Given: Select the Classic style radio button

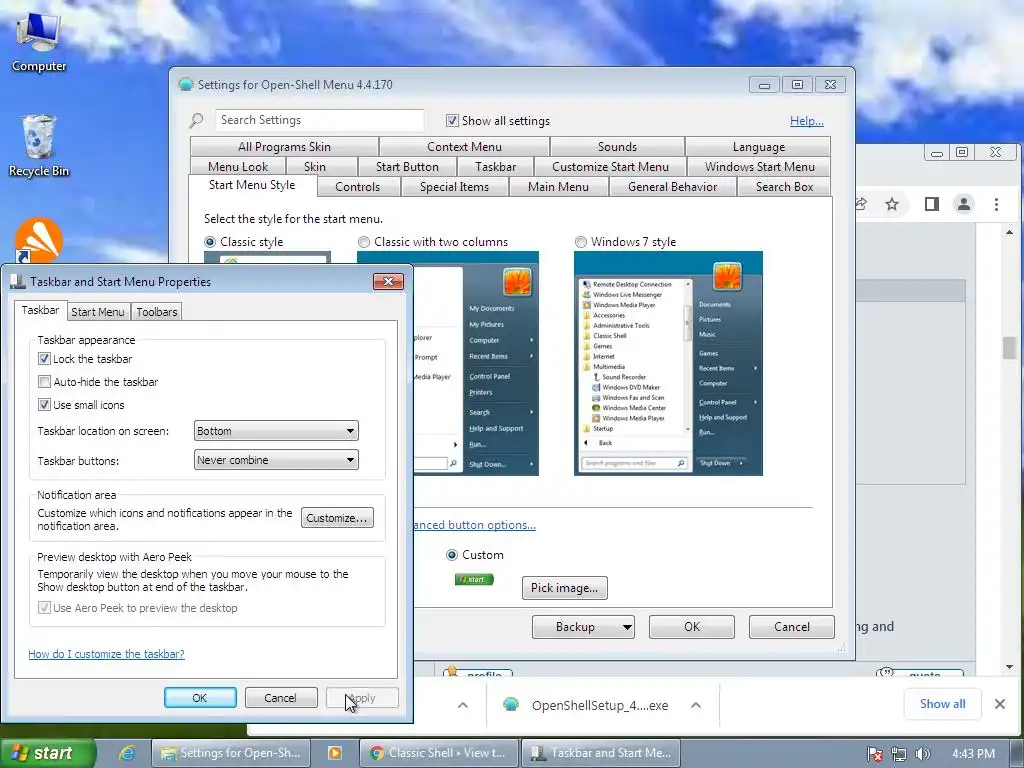Looking at the screenshot, I should pos(210,242).
